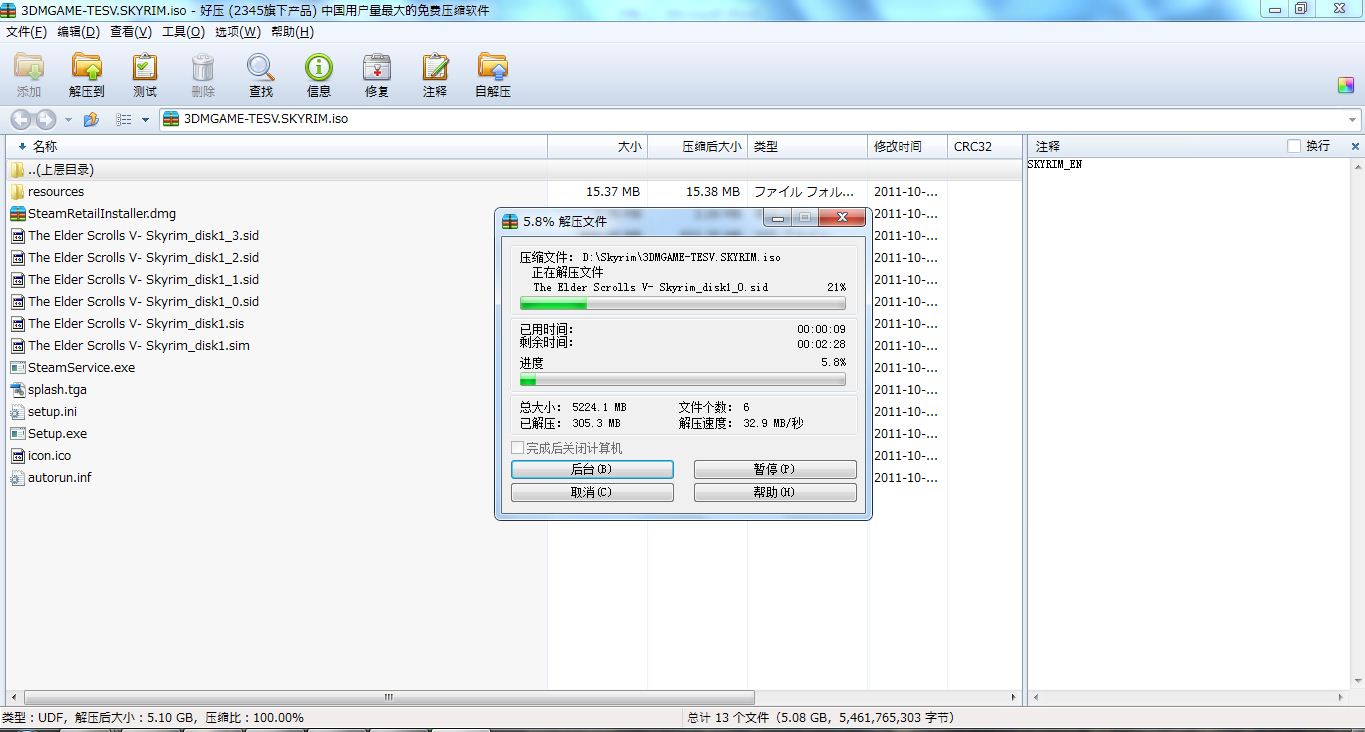Click the setup.ini file icon
This screenshot has height=732, width=1365.
(x=18, y=411)
